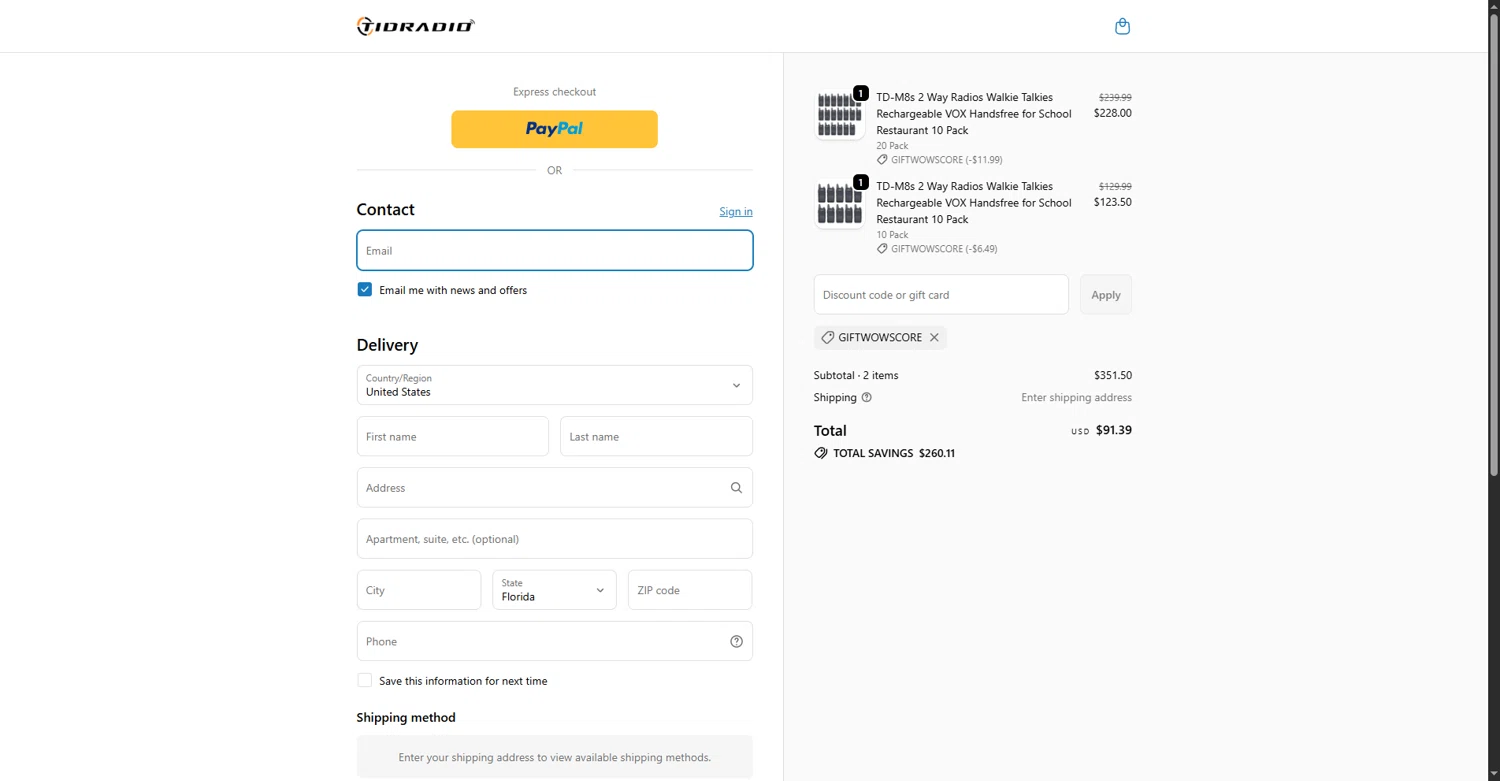
Task: Click the First name field
Action: point(452,437)
